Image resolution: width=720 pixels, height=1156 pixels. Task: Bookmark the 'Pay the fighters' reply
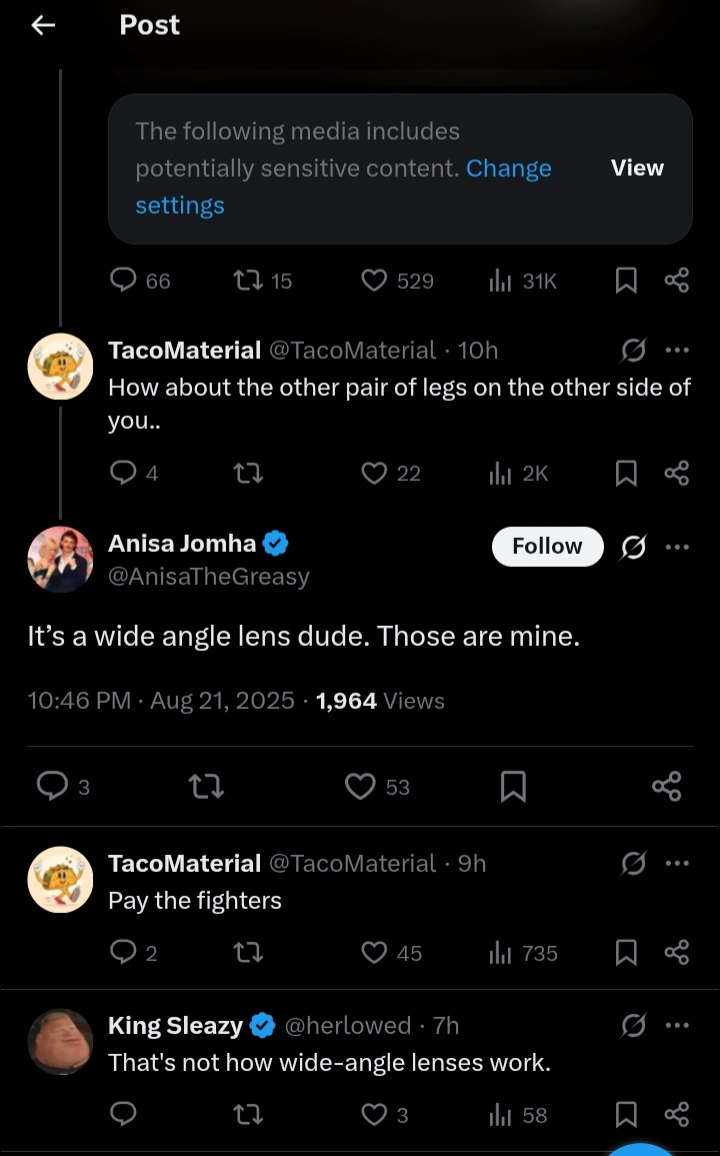pyautogui.click(x=626, y=953)
